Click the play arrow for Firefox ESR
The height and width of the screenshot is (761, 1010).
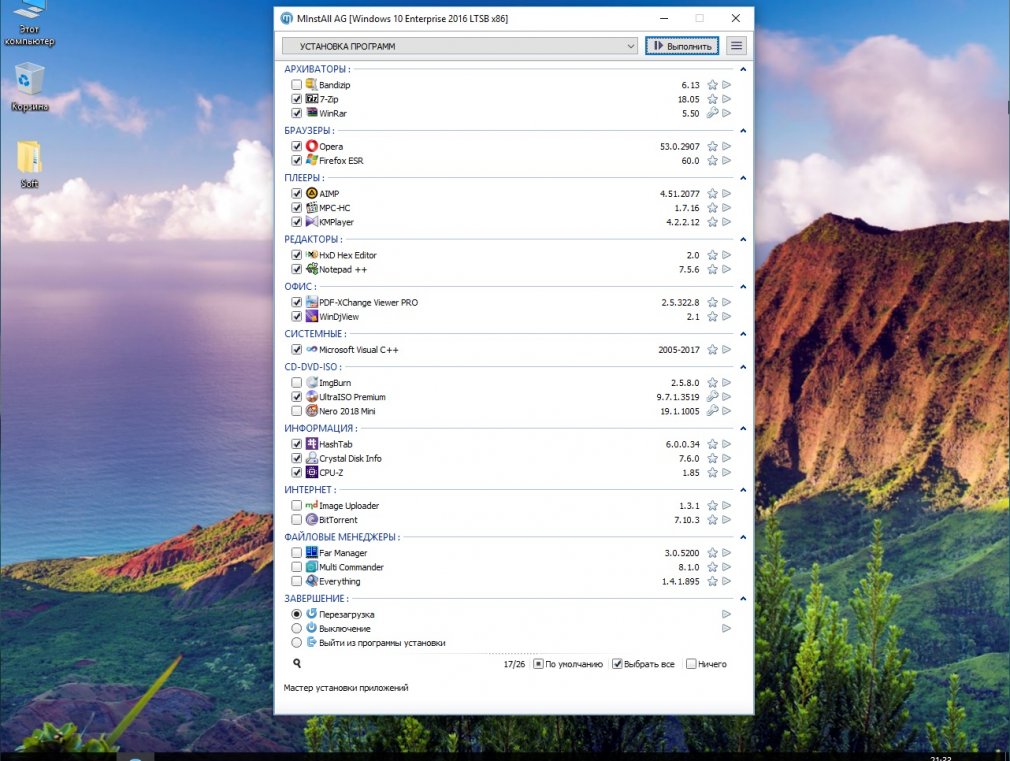(x=727, y=160)
